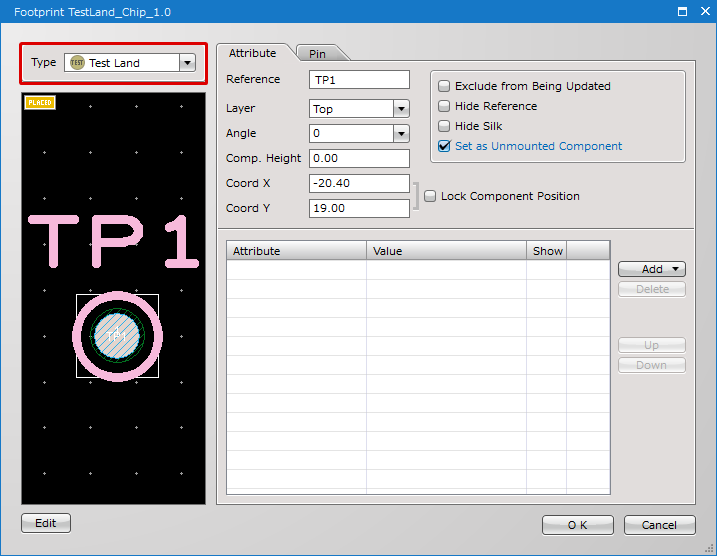717x556 pixels.
Task: Click the Comp. Height input field
Action: point(359,158)
